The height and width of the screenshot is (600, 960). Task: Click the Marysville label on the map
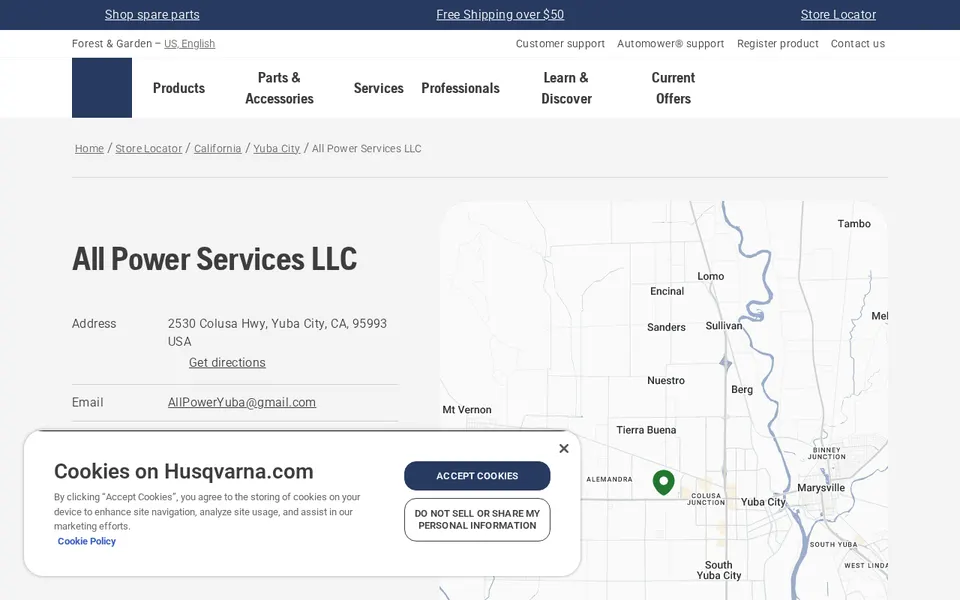(x=820, y=488)
